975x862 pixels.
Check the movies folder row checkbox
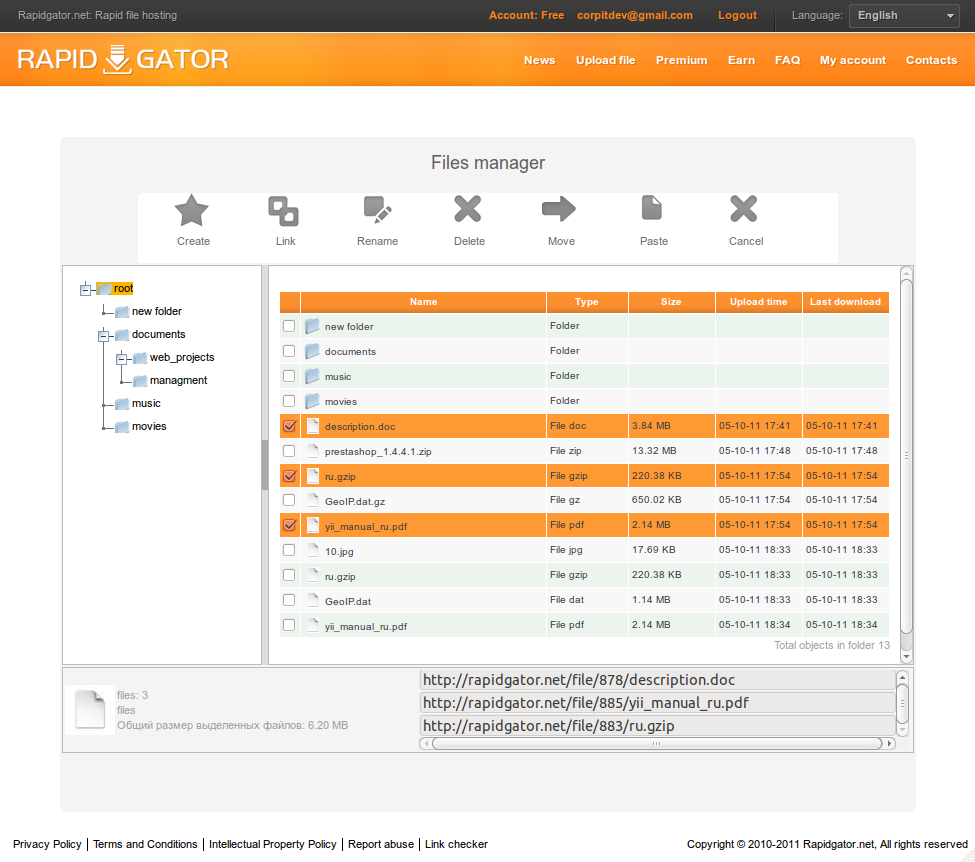289,401
